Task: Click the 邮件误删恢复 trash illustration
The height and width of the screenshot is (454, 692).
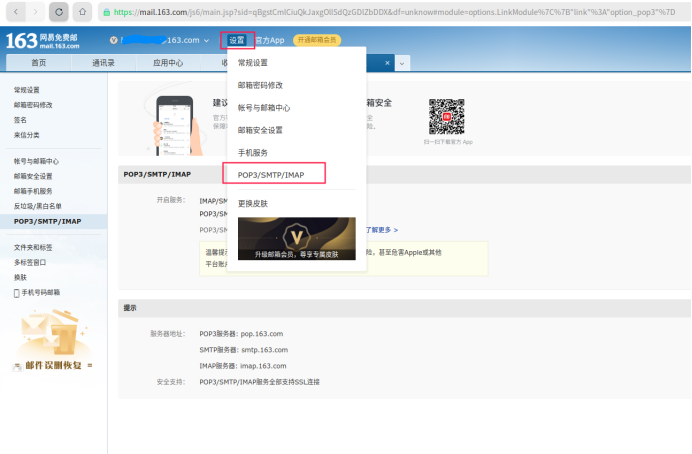Action: 54,333
